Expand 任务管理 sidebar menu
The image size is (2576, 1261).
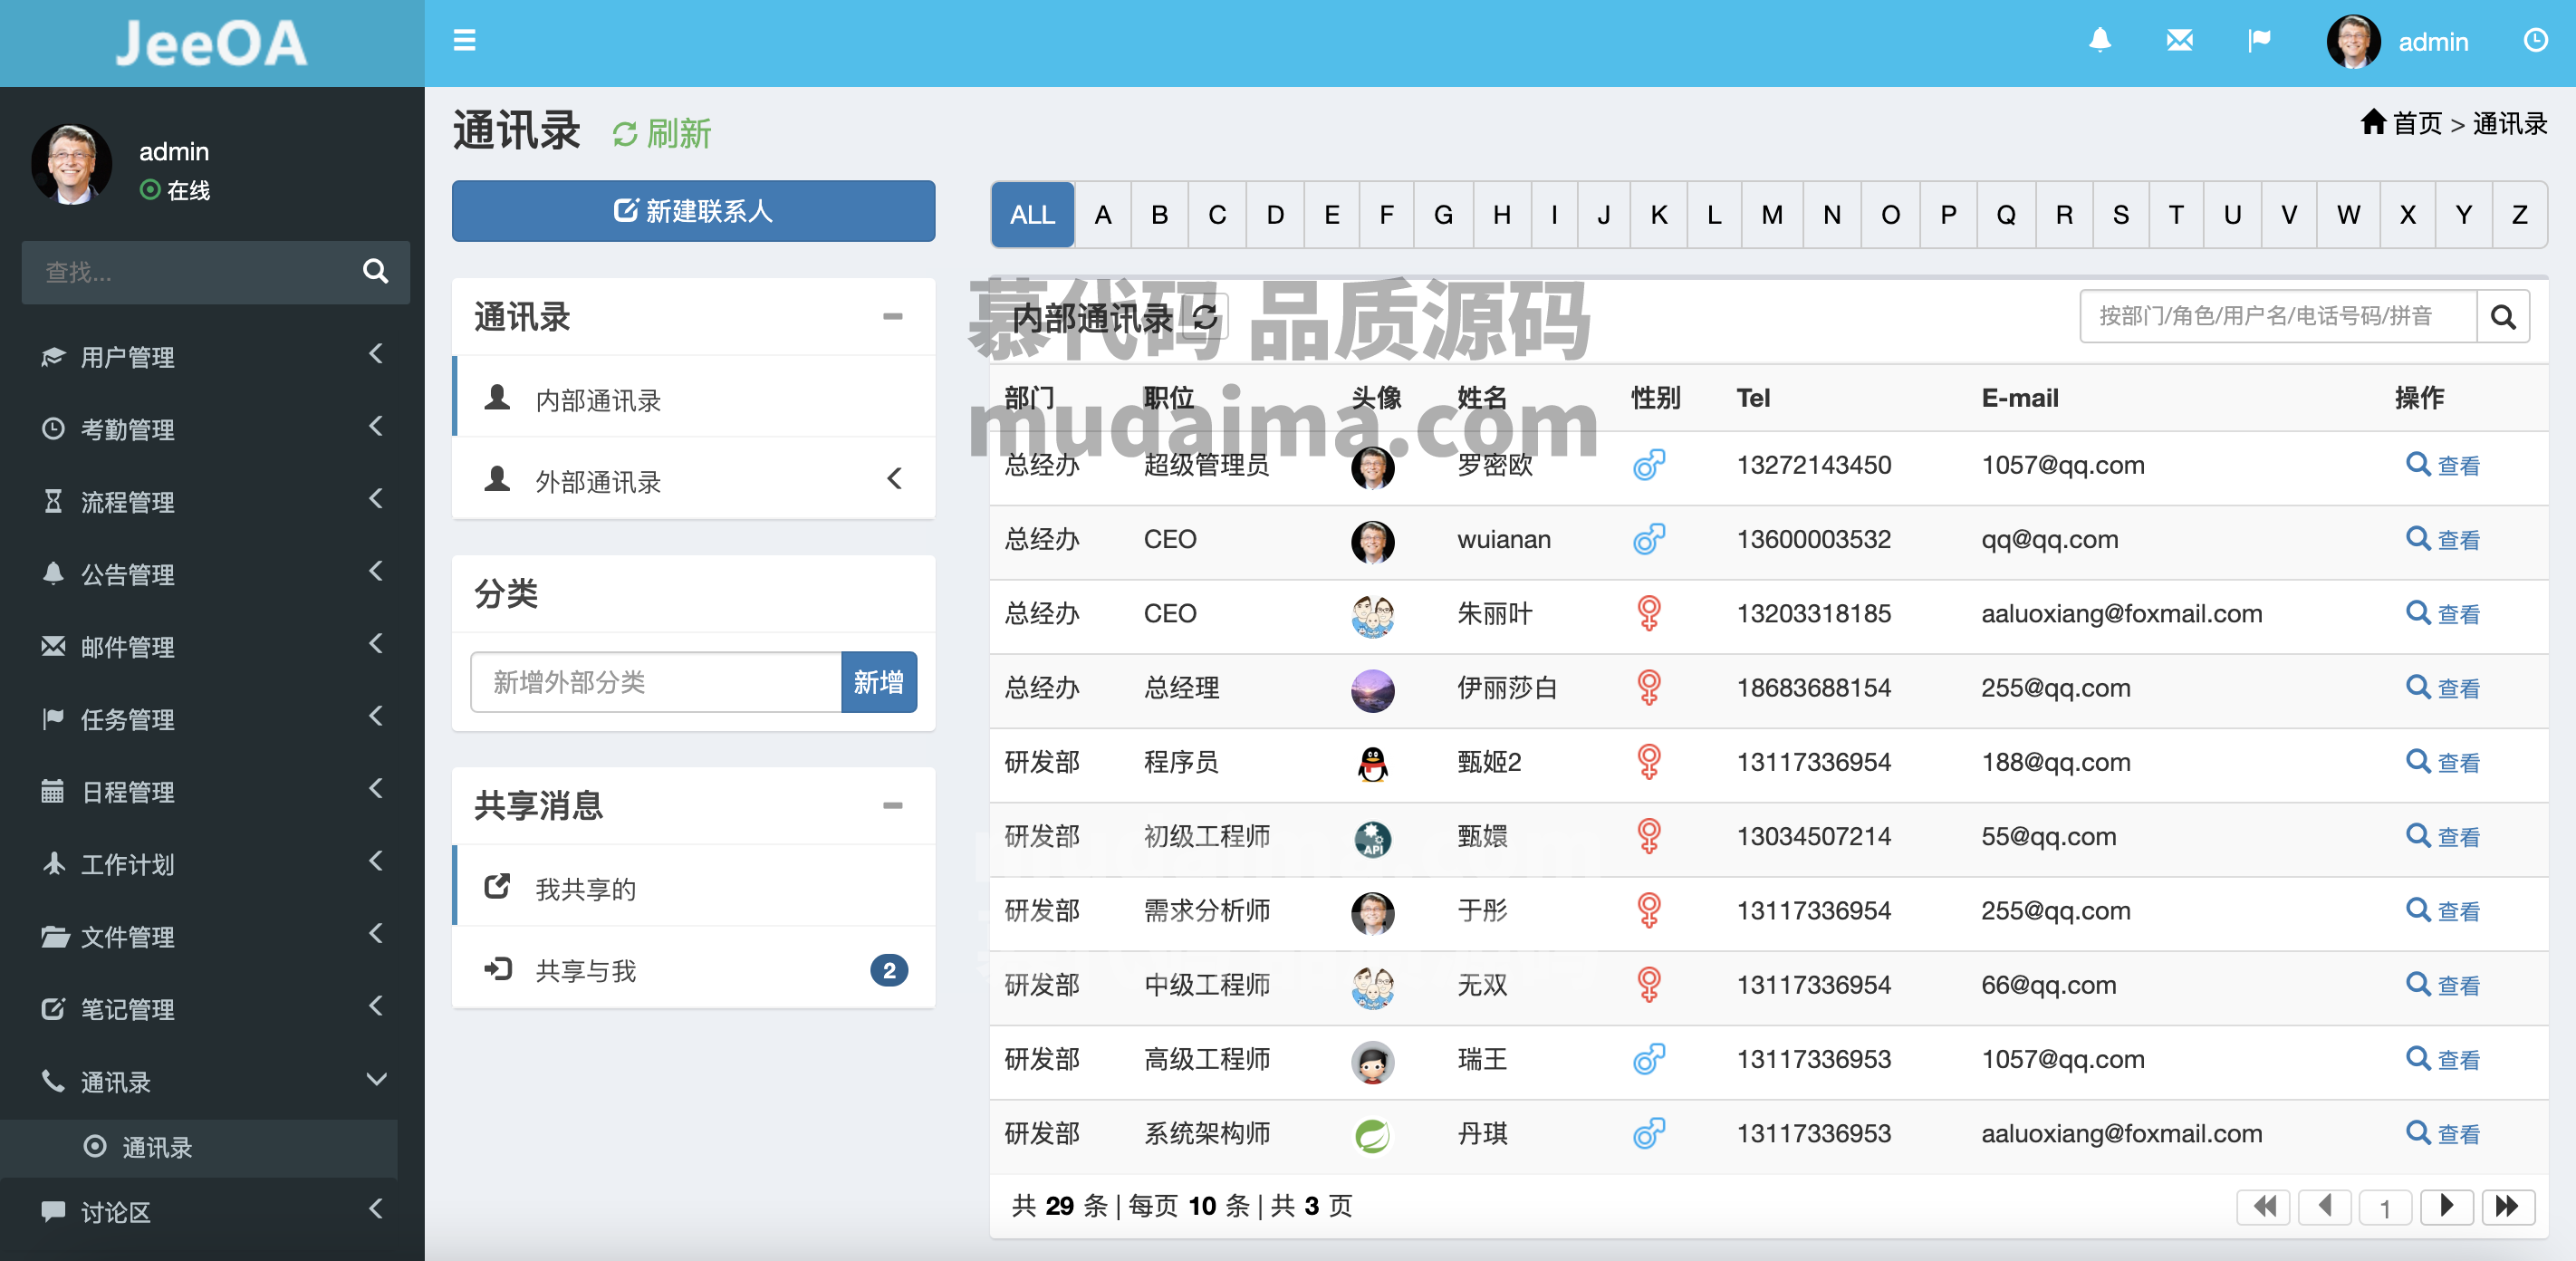(212, 719)
